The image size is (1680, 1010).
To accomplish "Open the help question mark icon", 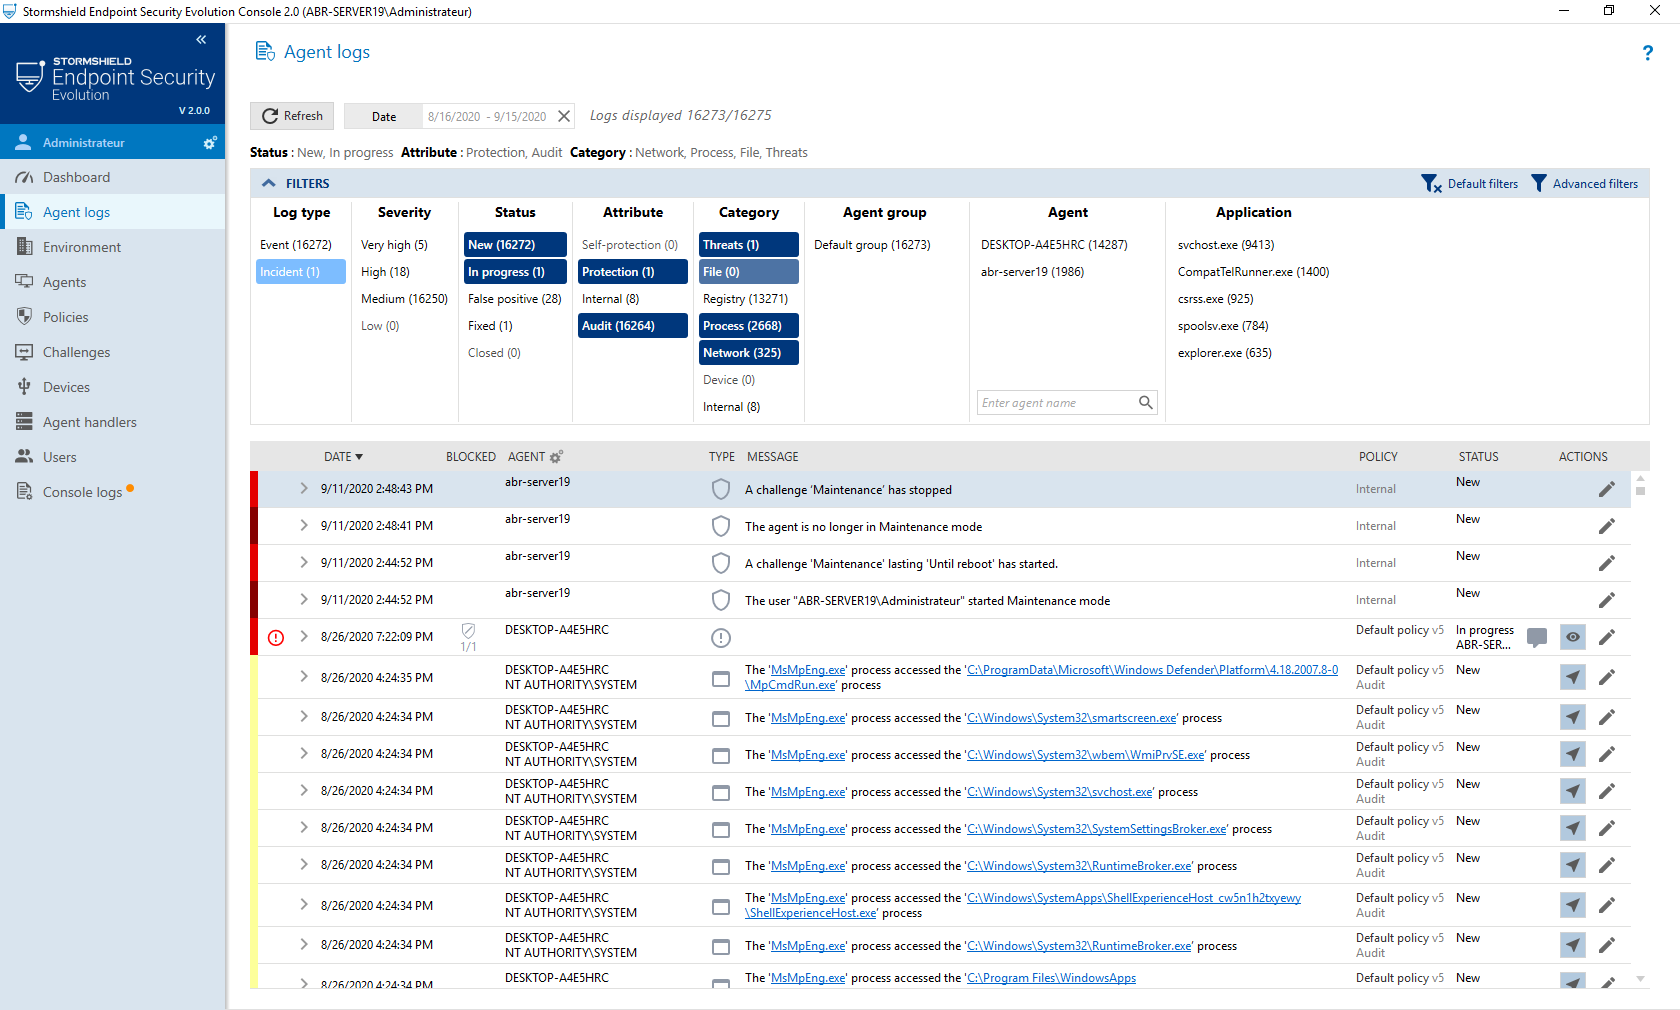I will (1647, 53).
